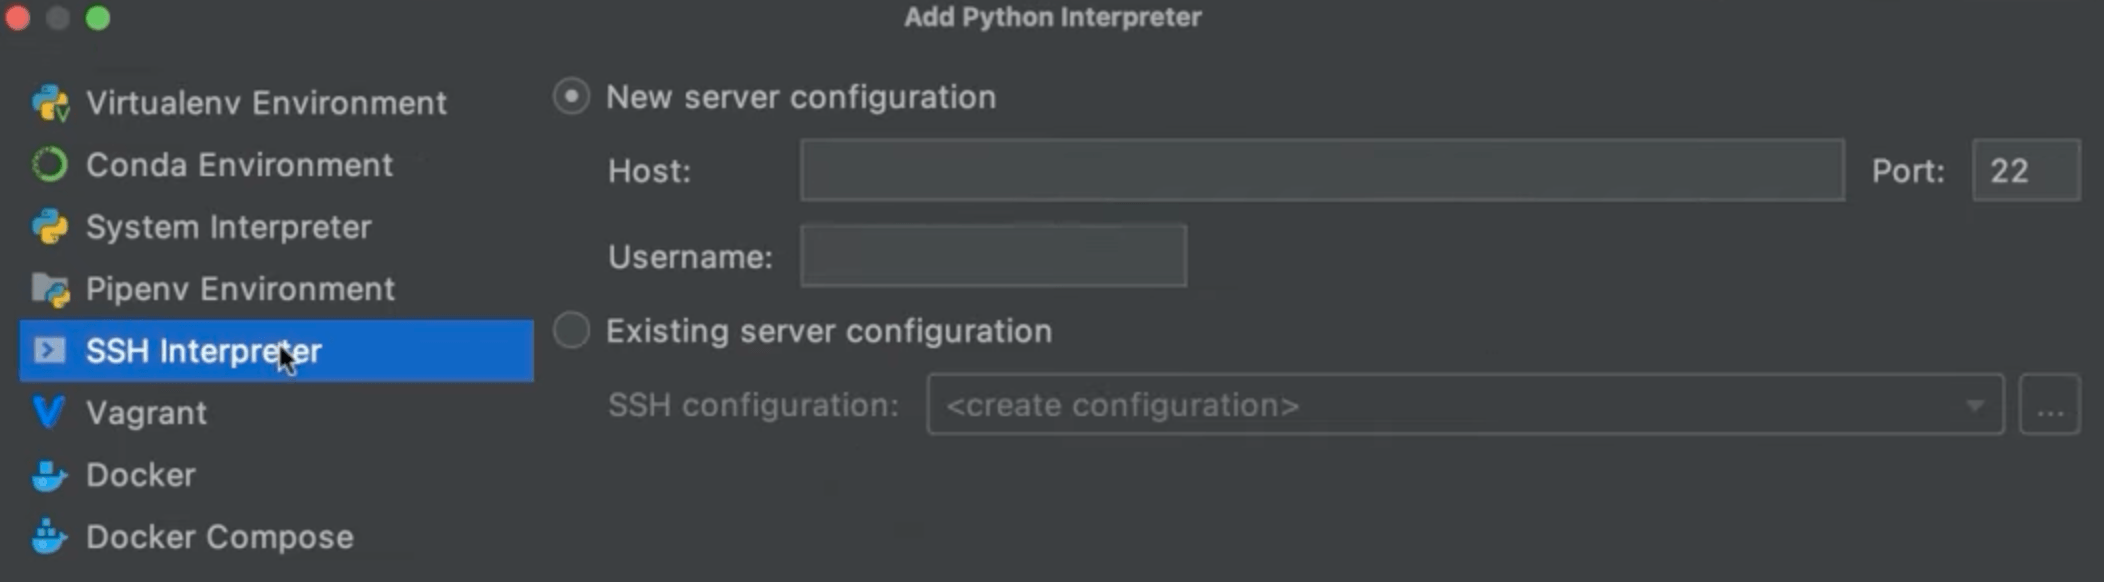Click the Host input field
Screen dimensions: 2104x582
1322,171
